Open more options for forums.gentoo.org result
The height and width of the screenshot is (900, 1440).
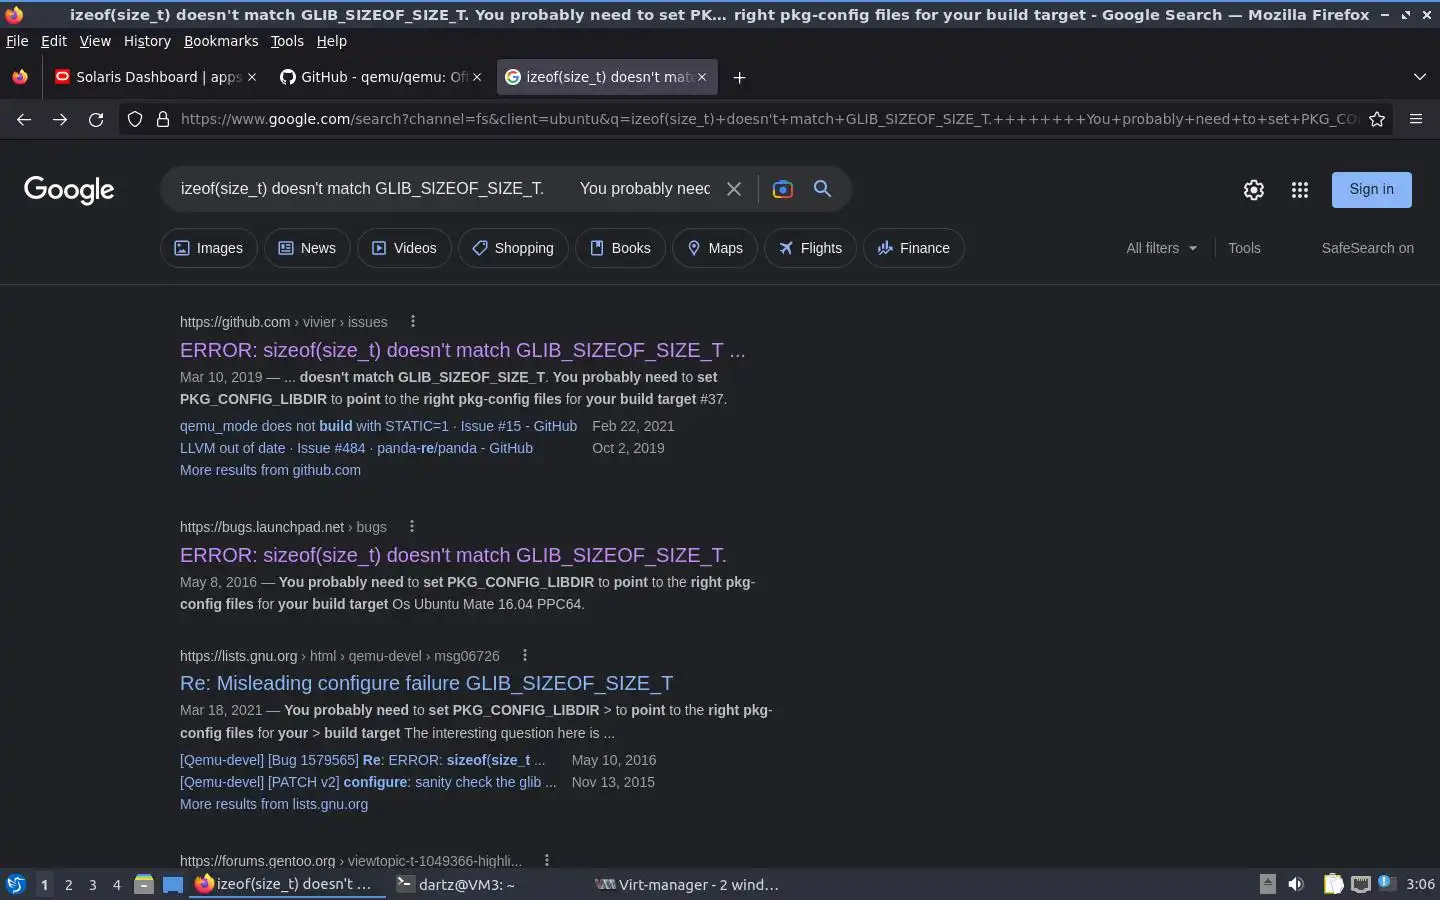(546, 860)
